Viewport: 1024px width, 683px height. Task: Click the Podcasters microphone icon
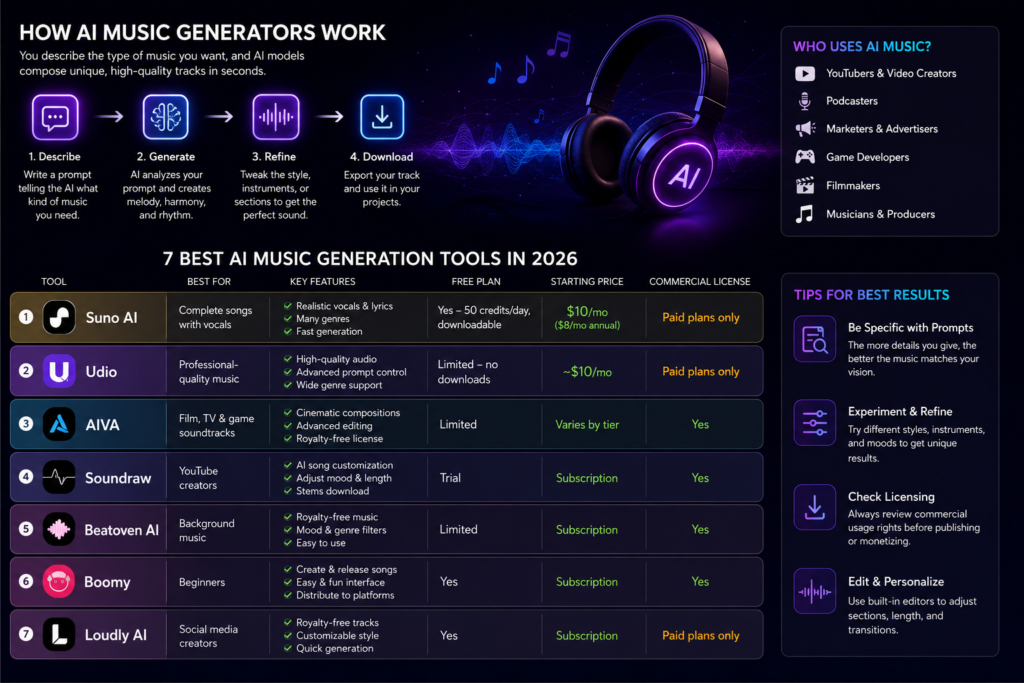click(x=805, y=101)
